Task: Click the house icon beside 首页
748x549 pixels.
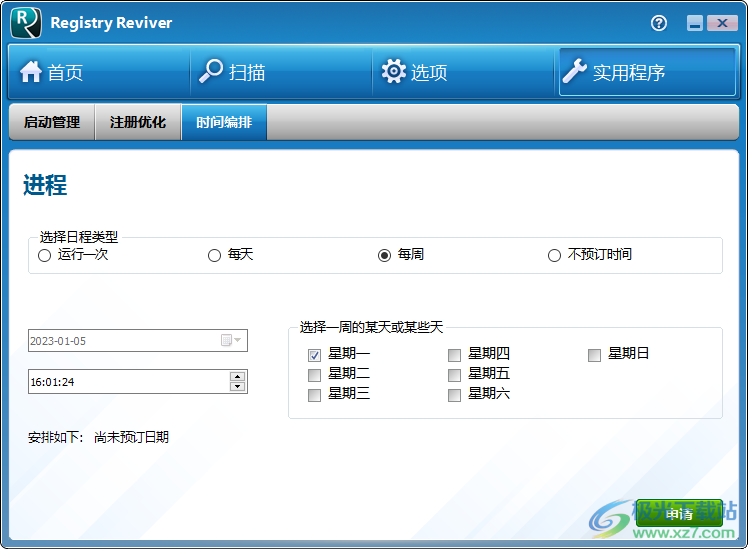Action: 31,72
